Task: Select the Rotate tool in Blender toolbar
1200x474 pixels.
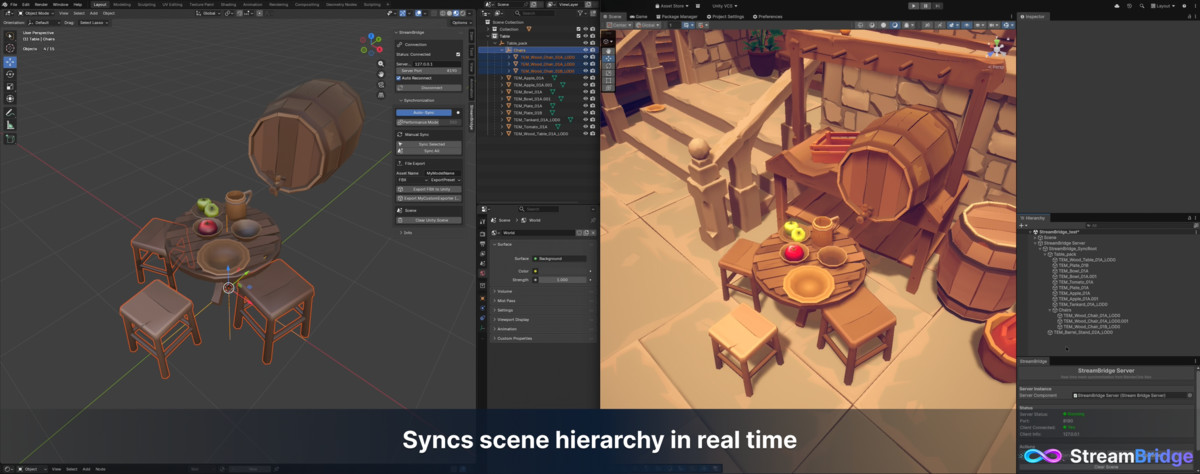Action: [10, 74]
